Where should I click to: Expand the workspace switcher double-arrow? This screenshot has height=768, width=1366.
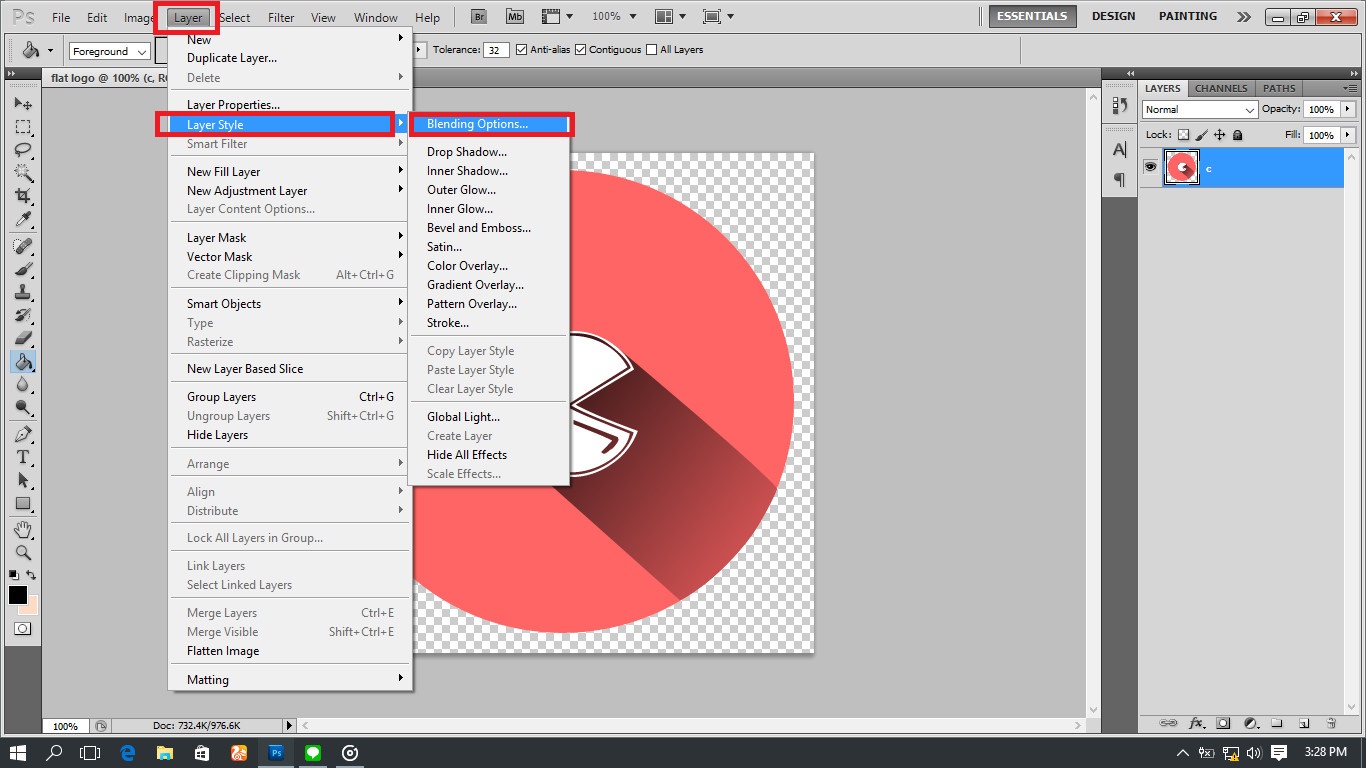pos(1243,17)
